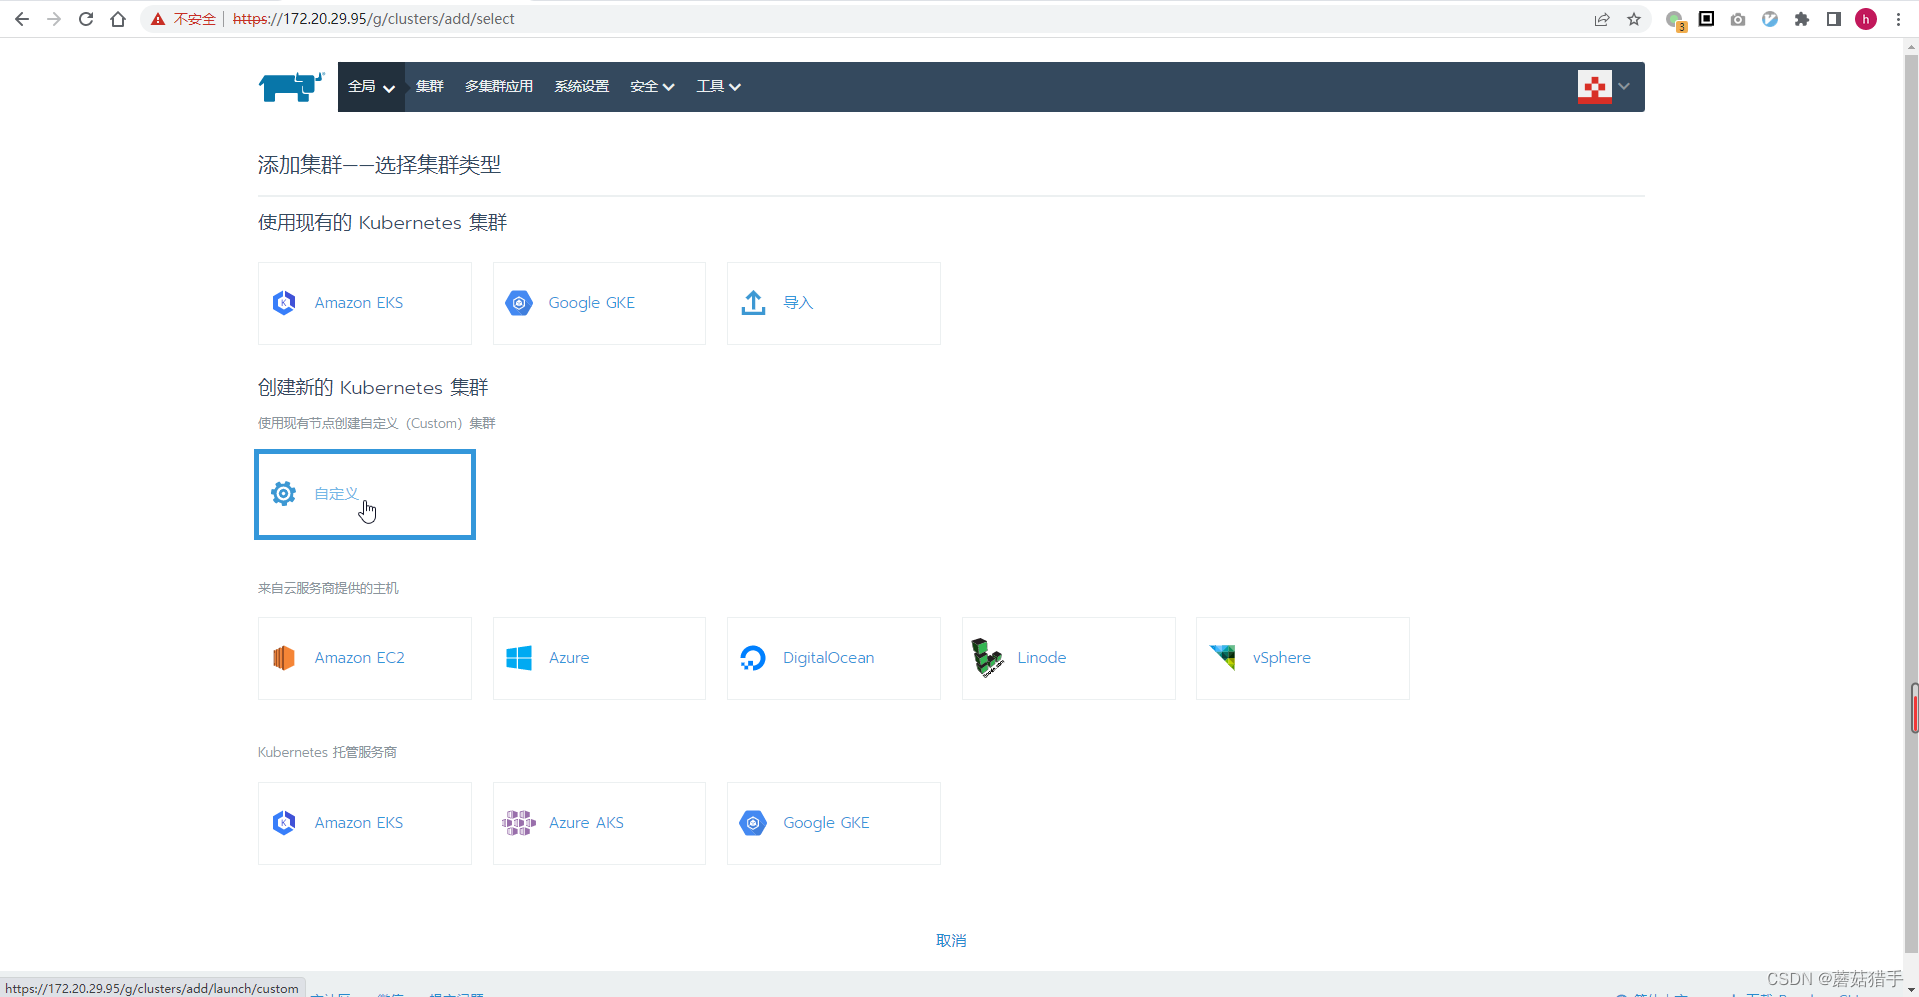
Task: Choose the Linode provider
Action: click(x=1069, y=658)
